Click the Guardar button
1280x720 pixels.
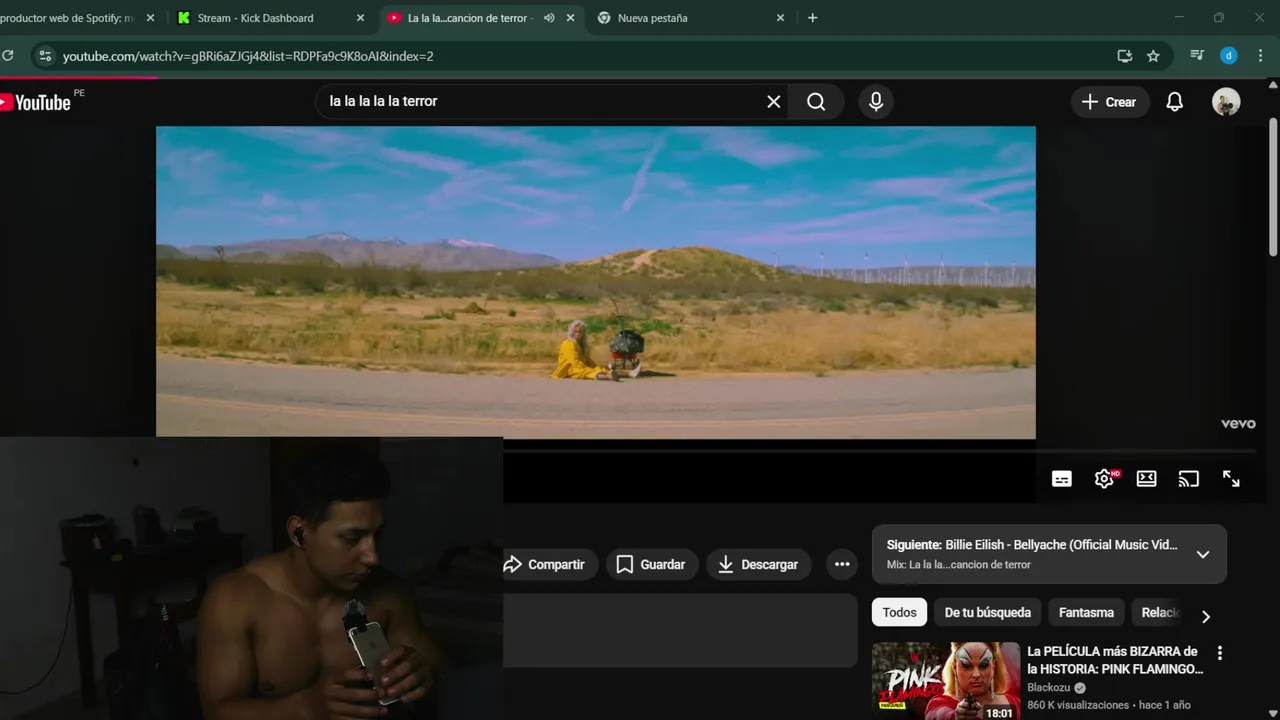pos(651,564)
